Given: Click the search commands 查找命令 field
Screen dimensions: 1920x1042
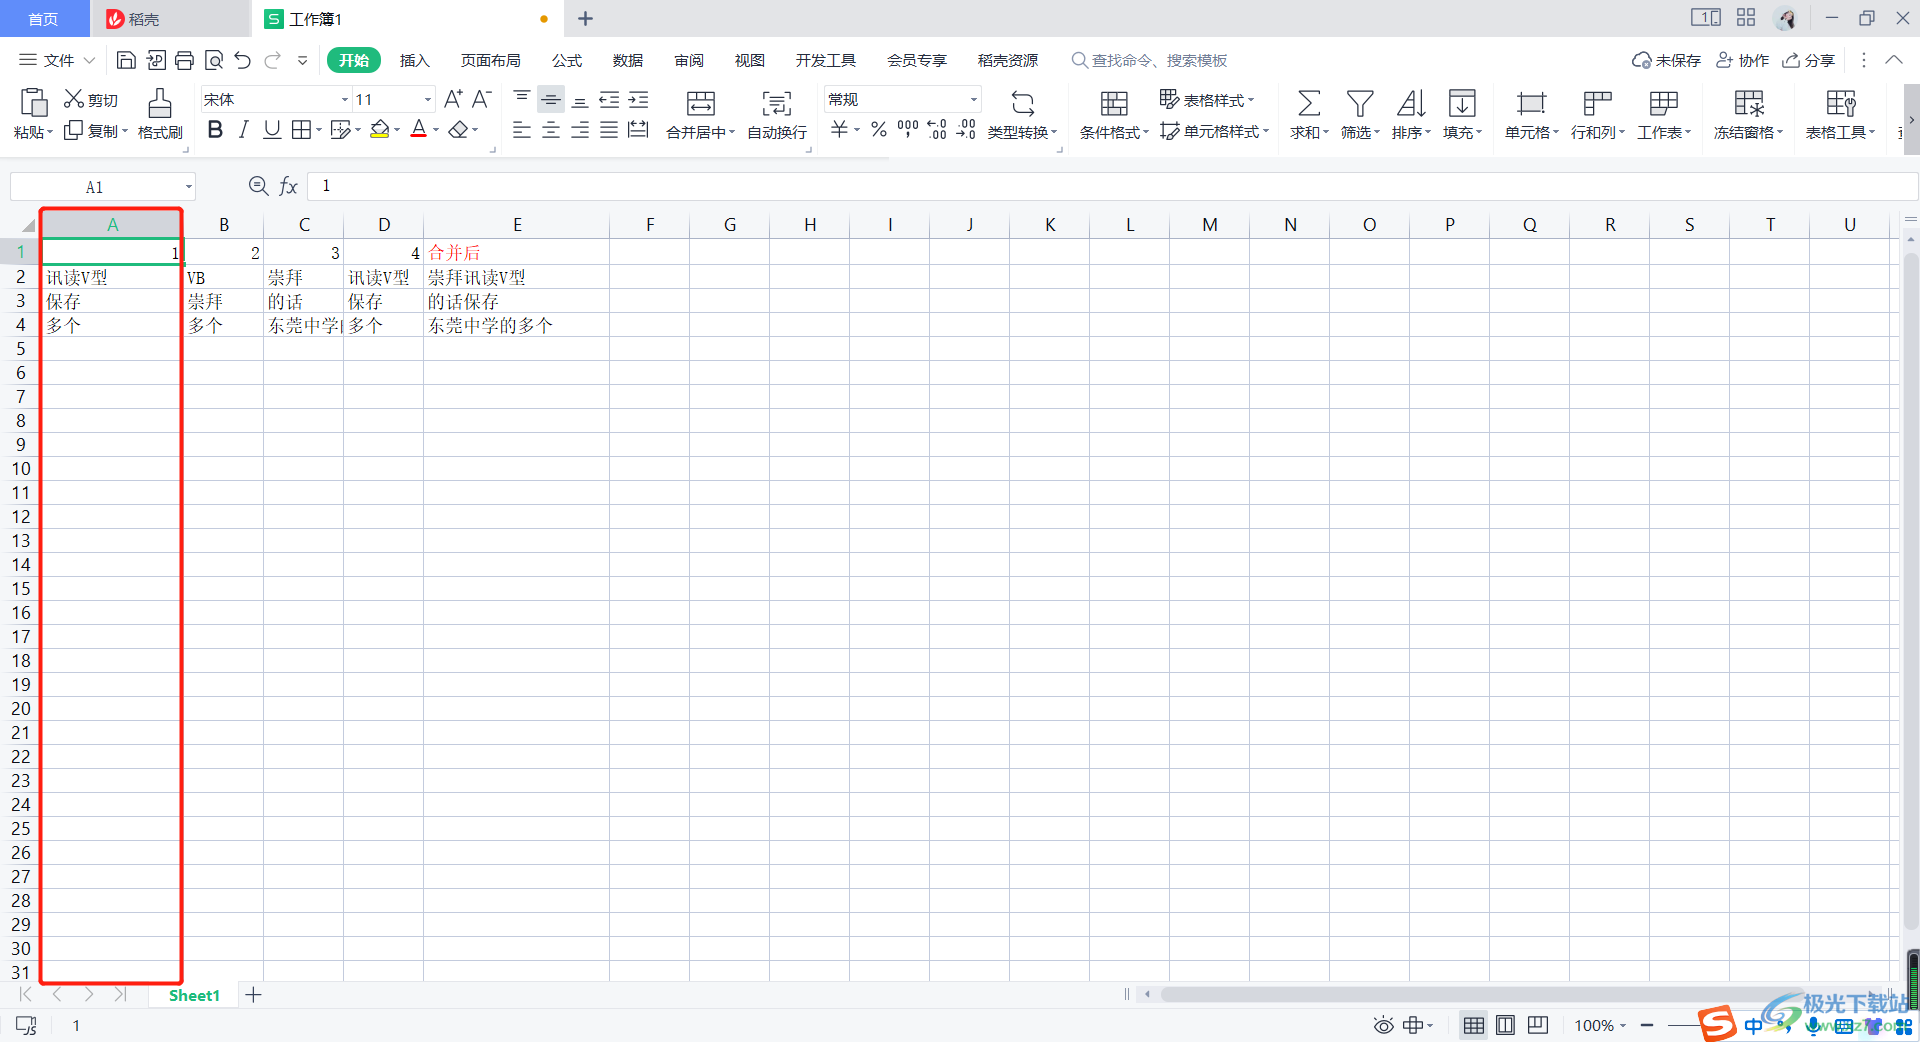Looking at the screenshot, I should coord(1150,60).
